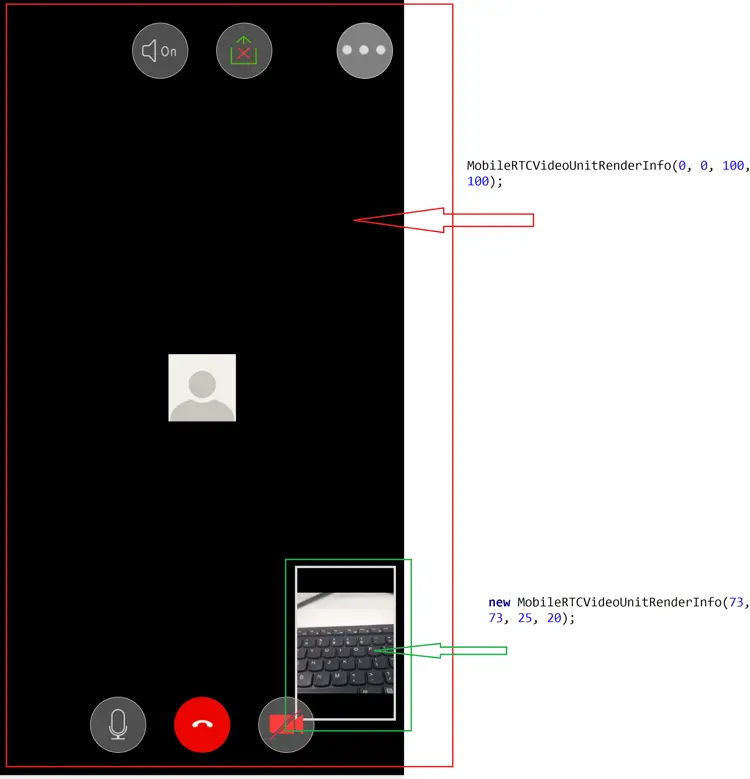Open the three-dots more options menu
This screenshot has height=779, width=750.
click(x=365, y=51)
